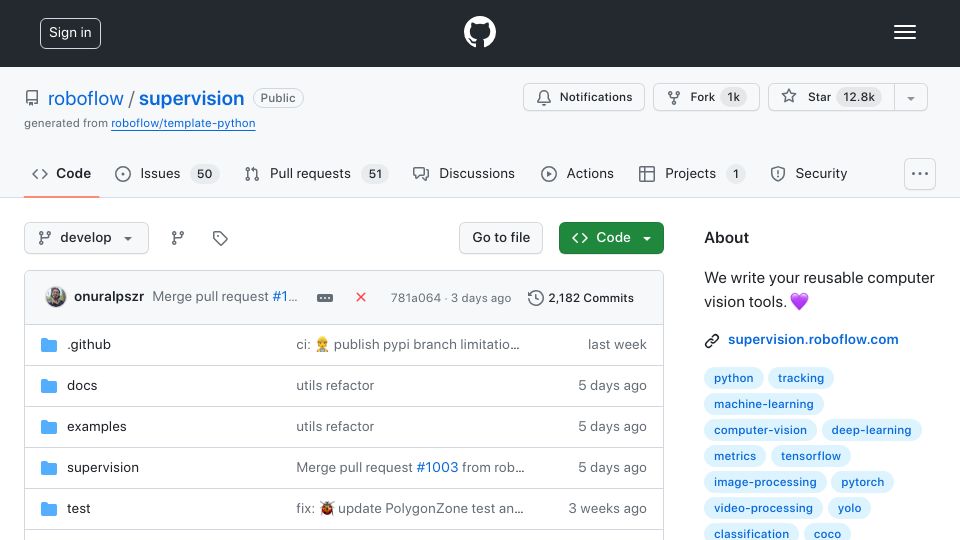Open the supervision repository link
This screenshot has height=540, width=960.
[x=192, y=98]
